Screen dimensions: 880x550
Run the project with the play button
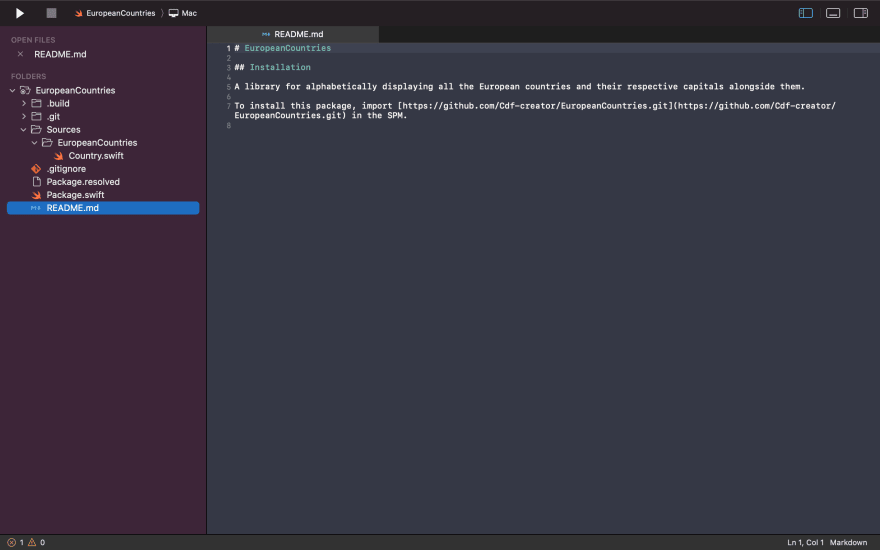[x=20, y=13]
